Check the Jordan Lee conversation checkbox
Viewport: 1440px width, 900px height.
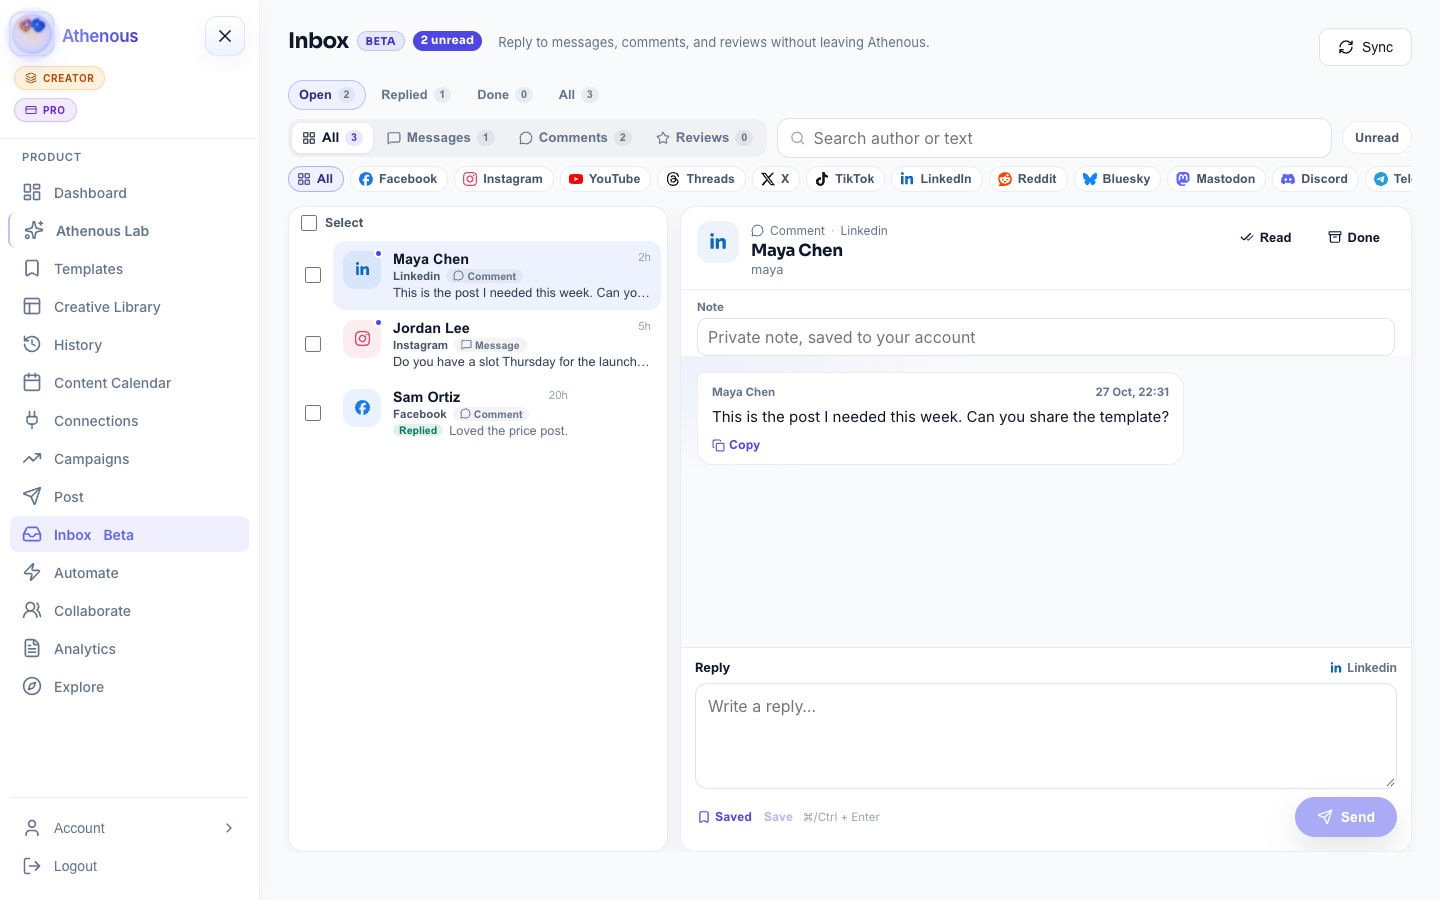point(313,344)
